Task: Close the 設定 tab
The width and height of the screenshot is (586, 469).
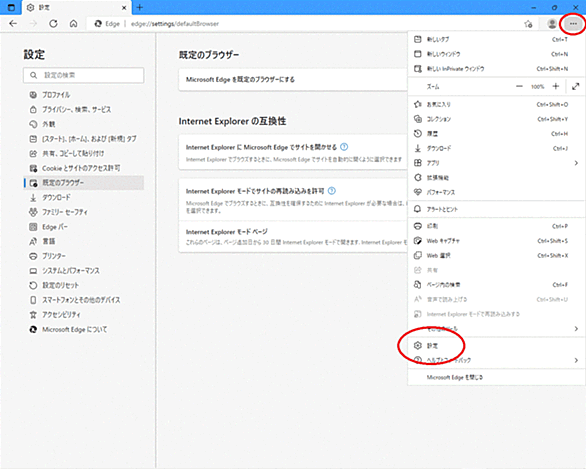Action: click(x=124, y=7)
